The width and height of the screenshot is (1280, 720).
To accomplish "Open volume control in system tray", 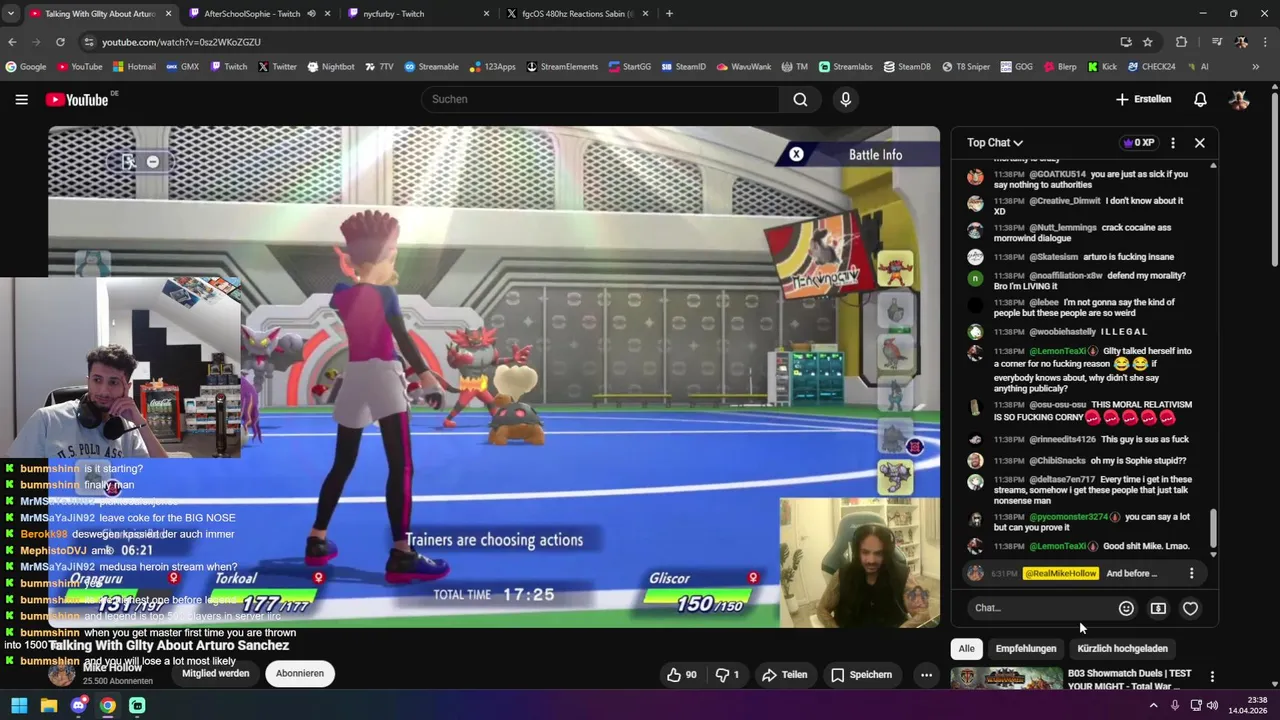I will point(1212,705).
